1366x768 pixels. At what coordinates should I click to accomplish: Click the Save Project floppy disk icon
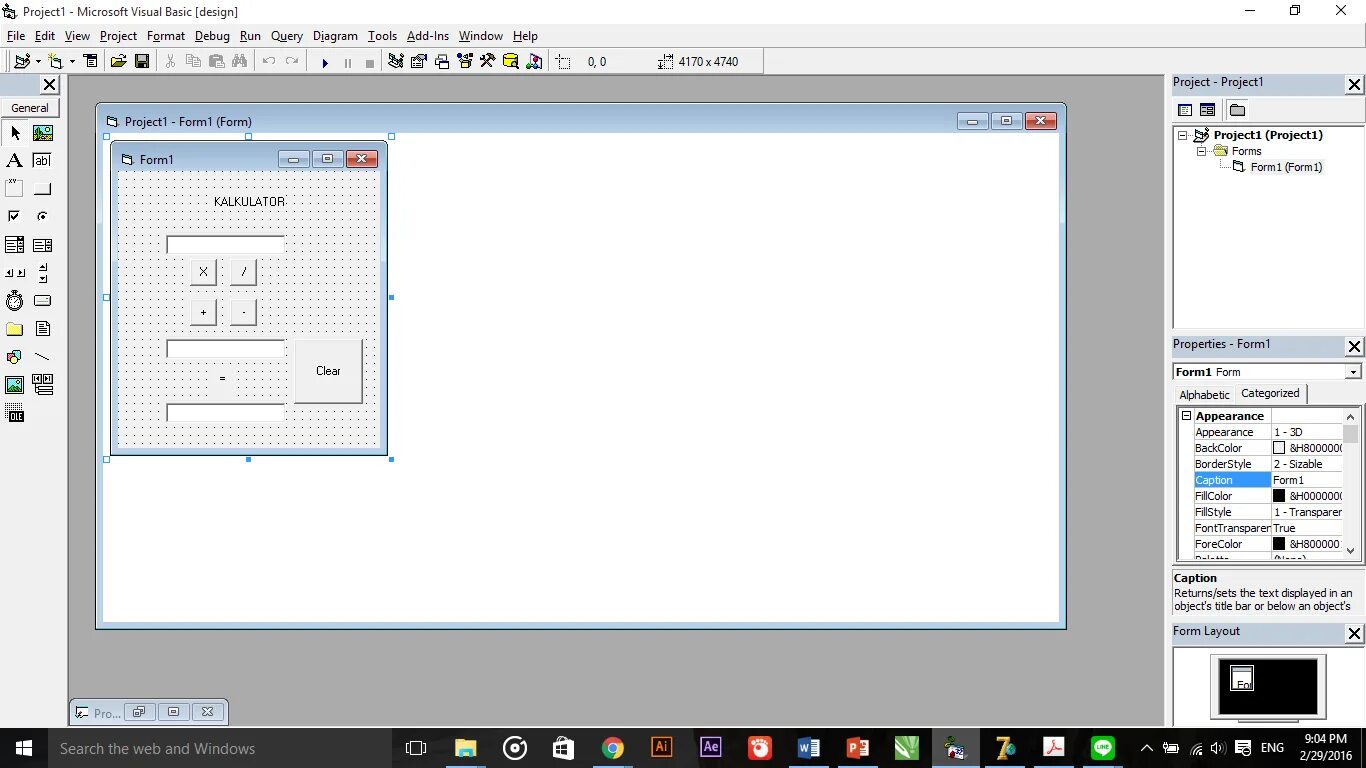(x=142, y=62)
